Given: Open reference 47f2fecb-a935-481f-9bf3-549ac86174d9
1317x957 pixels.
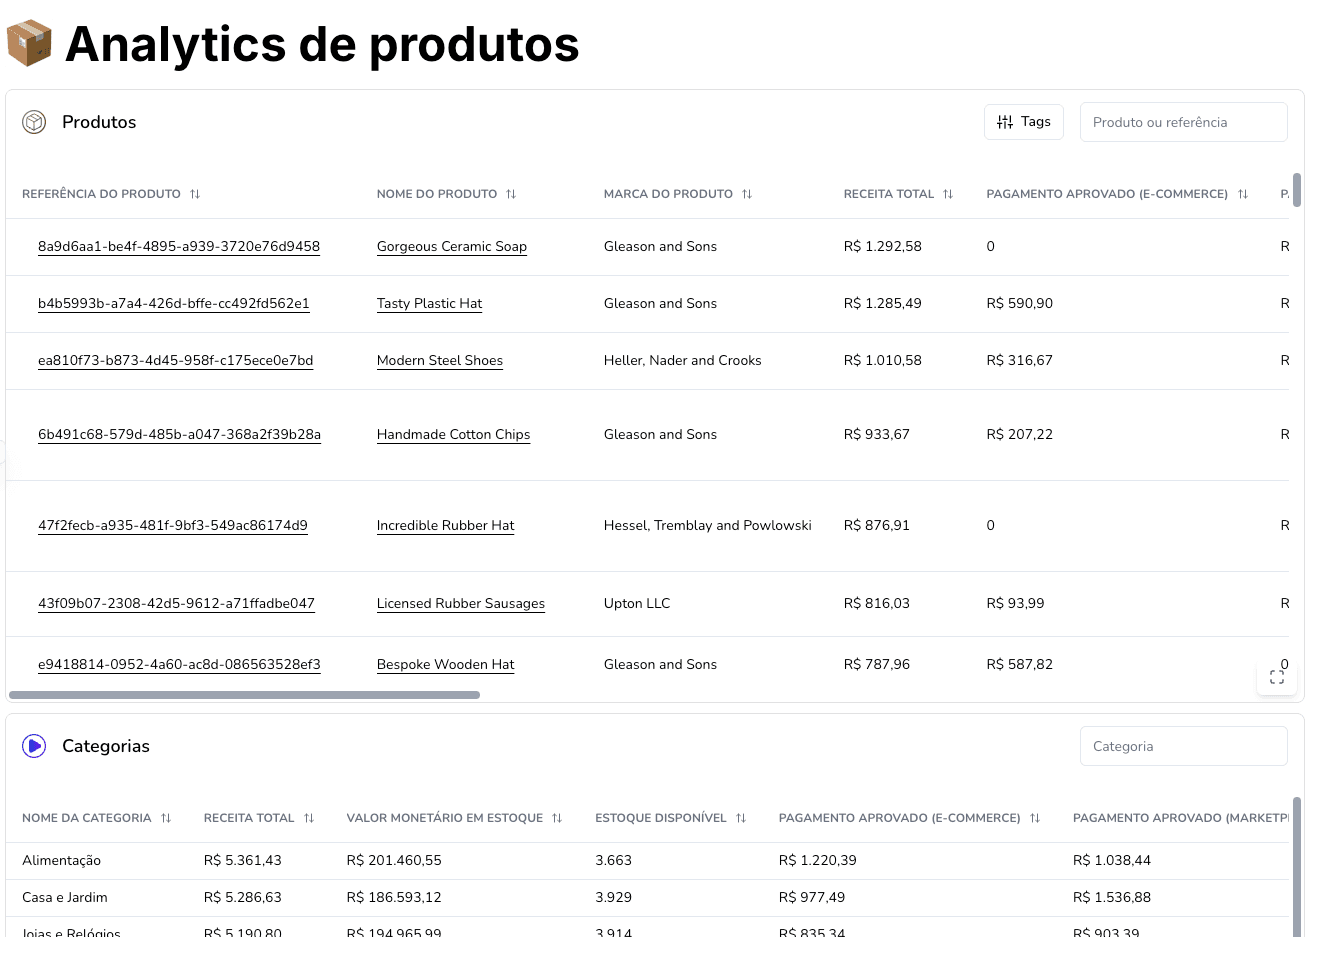Looking at the screenshot, I should coord(173,526).
